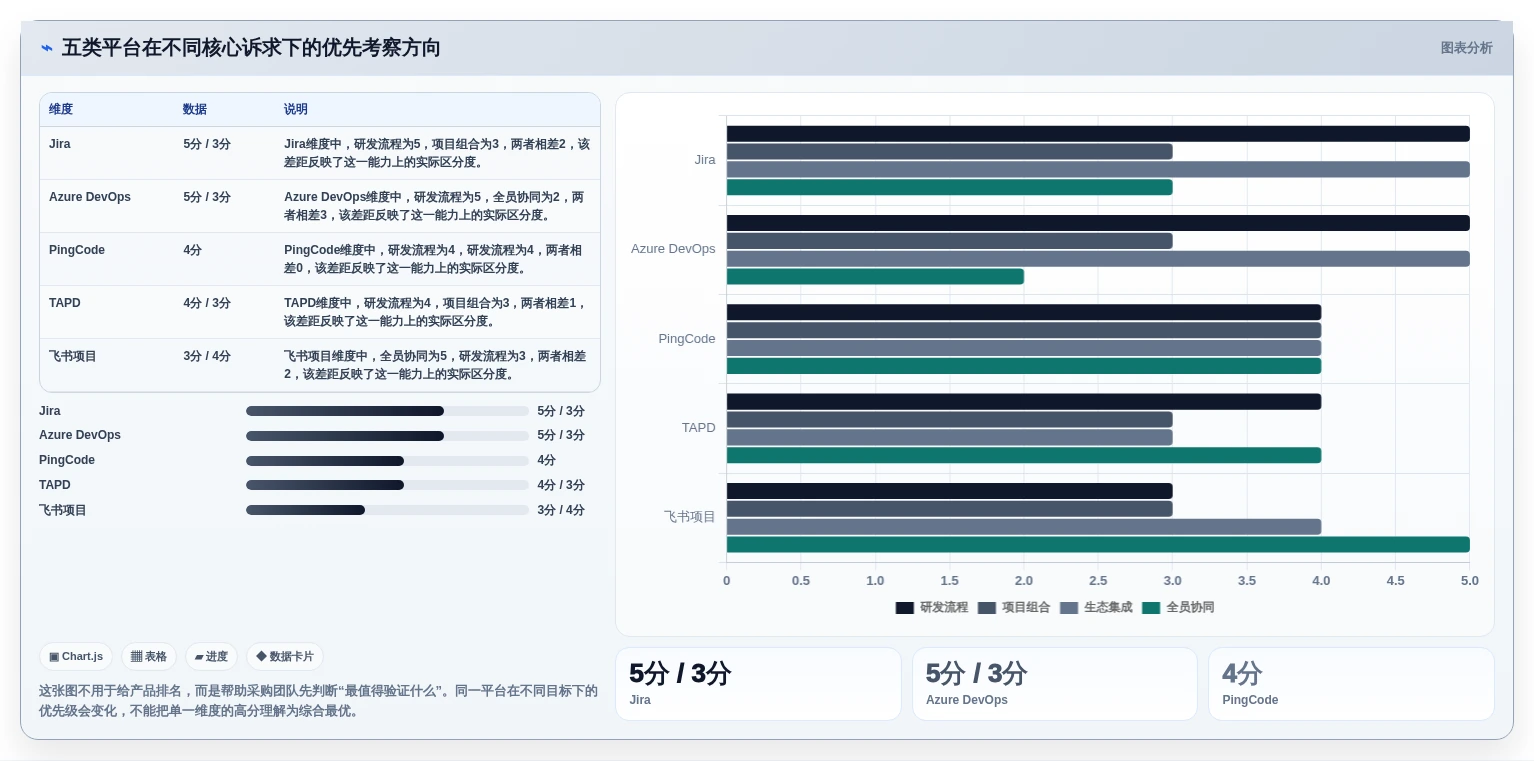Click the PingCode 生态集成 bar in chart
This screenshot has width=1534, height=761.
tap(1024, 348)
